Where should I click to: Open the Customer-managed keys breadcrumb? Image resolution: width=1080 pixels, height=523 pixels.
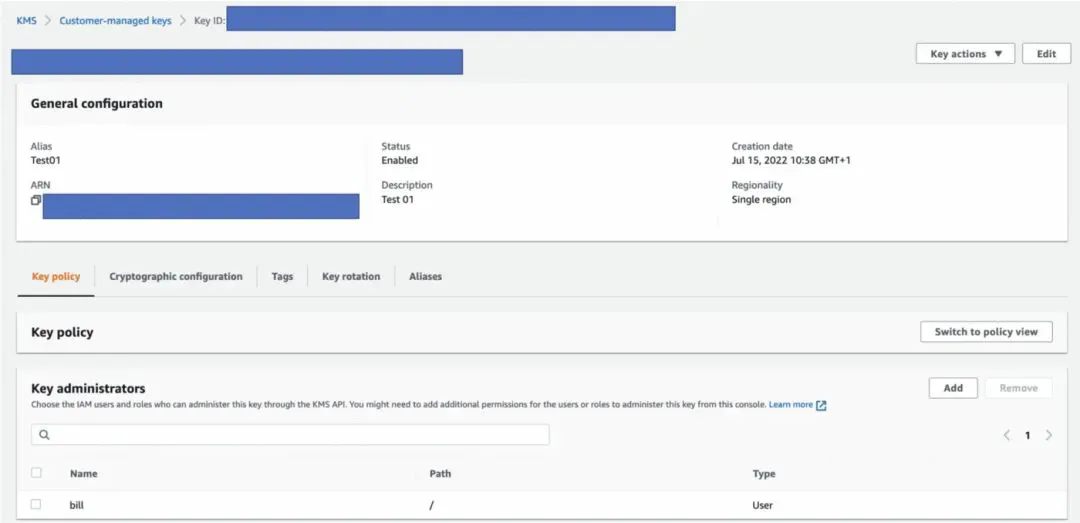coord(115,20)
